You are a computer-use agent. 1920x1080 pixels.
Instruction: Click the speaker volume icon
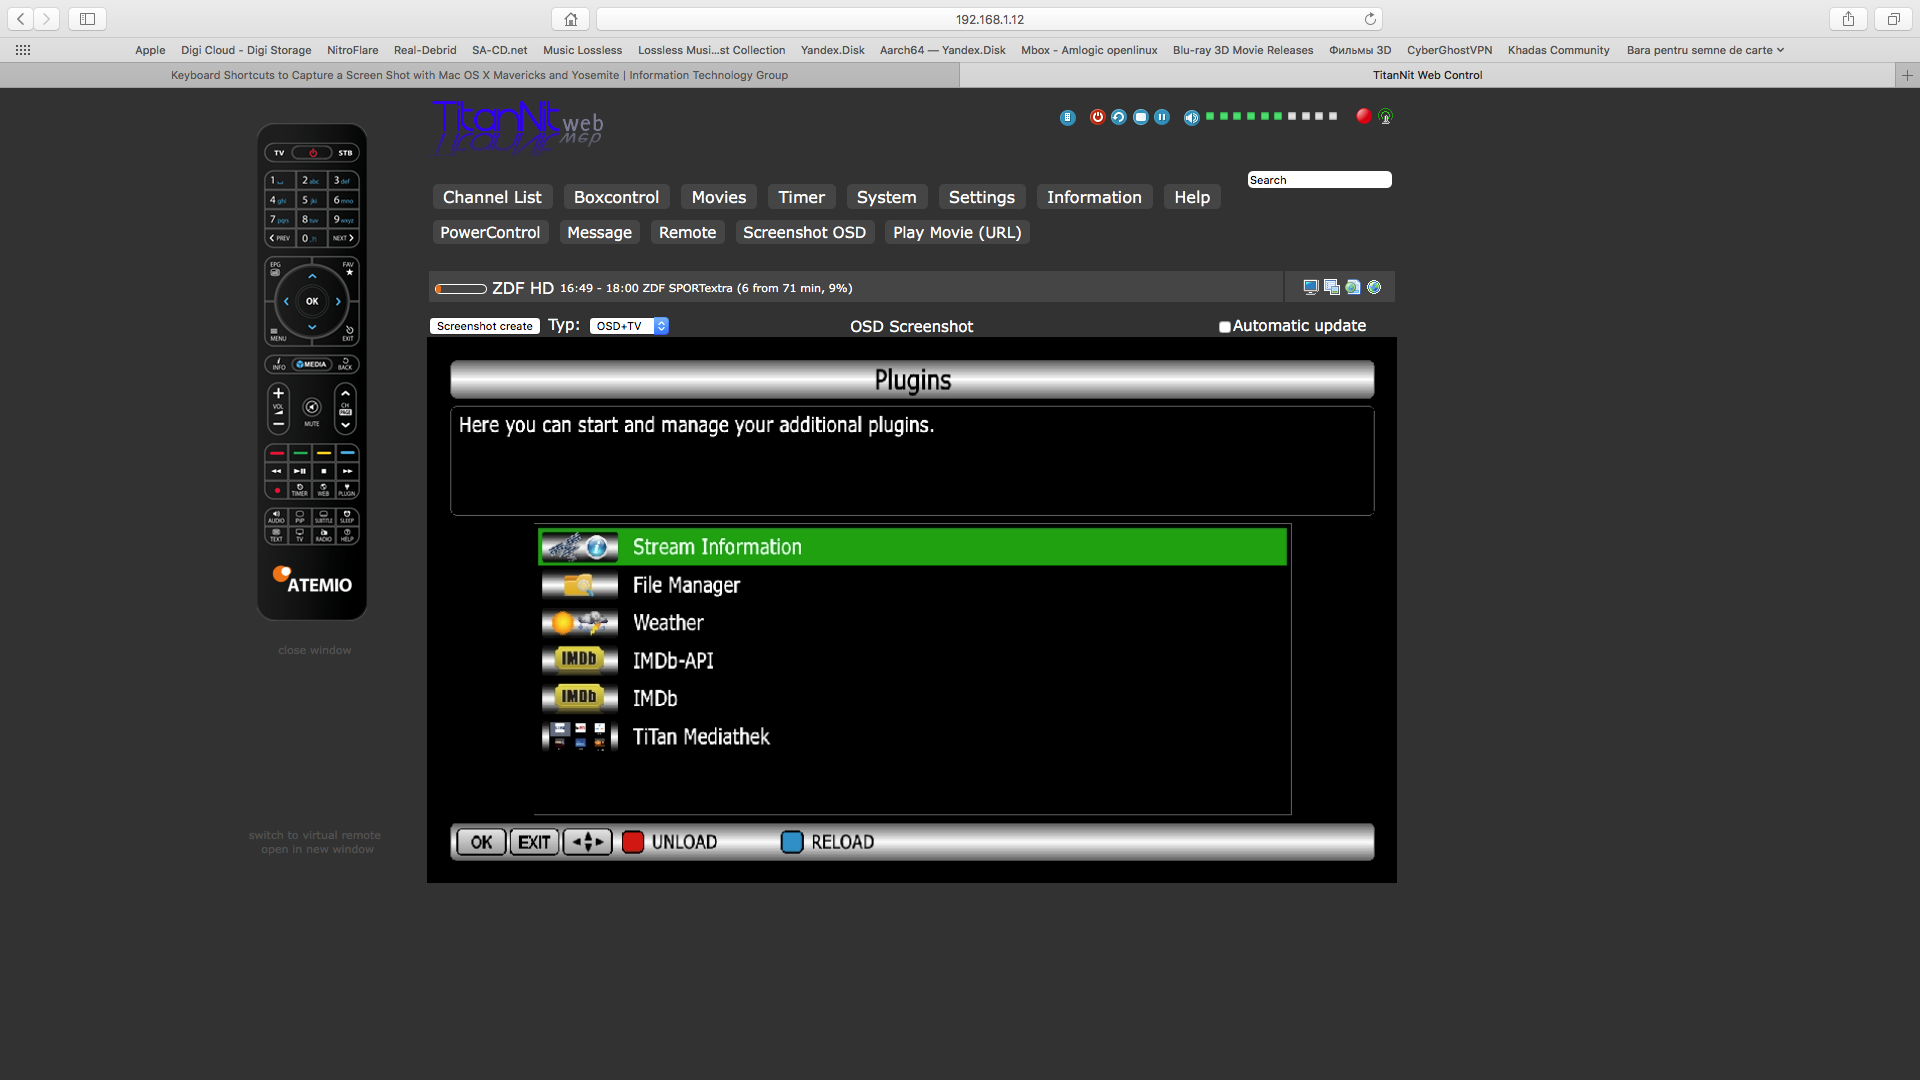tap(1191, 118)
